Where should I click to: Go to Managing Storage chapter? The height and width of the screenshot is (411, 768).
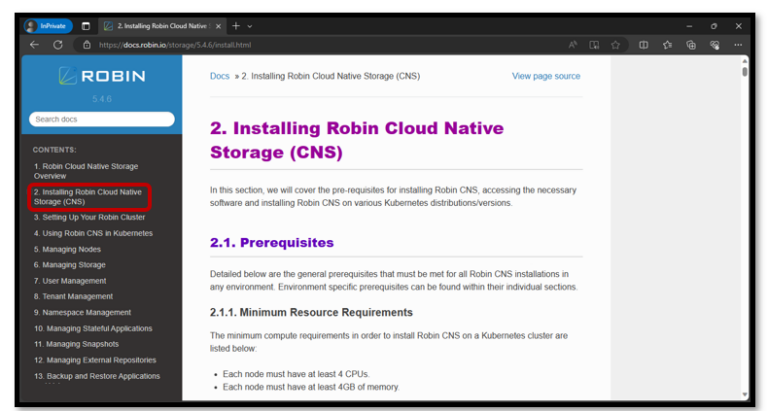[70, 265]
